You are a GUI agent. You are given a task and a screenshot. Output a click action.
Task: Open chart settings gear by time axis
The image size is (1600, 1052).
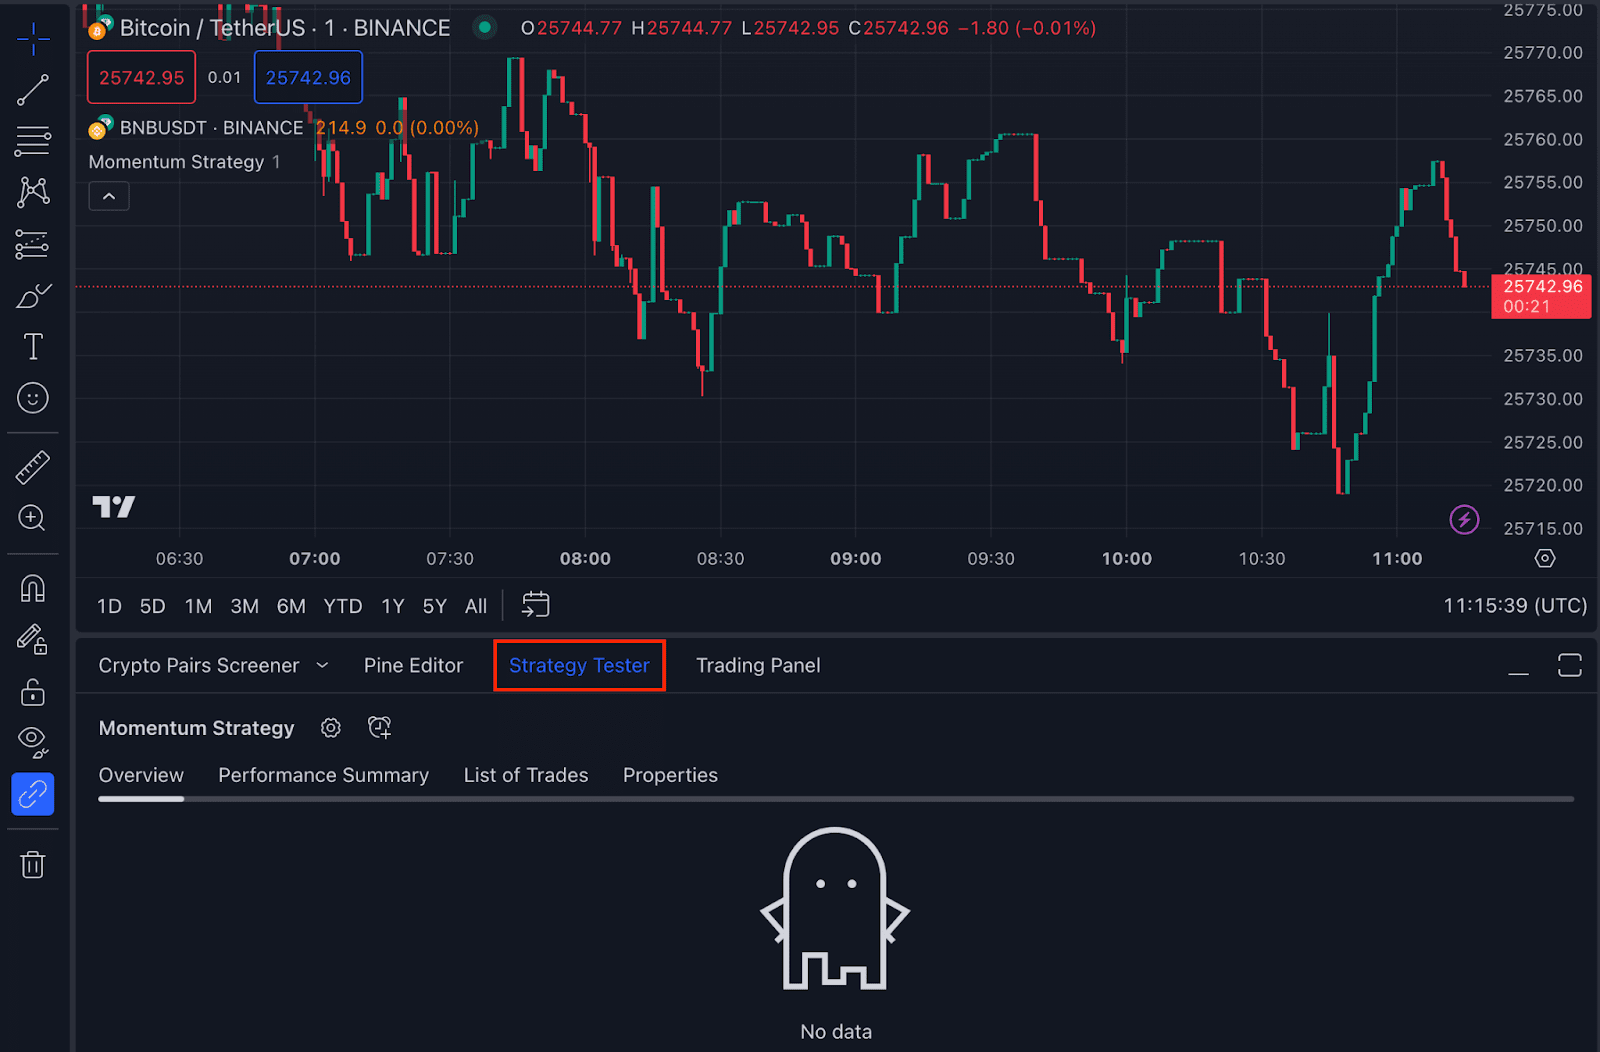point(1545,558)
